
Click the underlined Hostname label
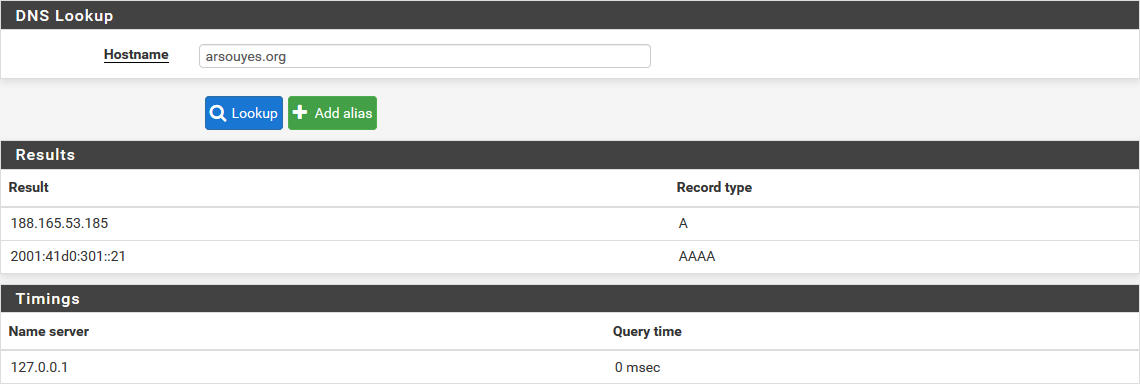(136, 55)
